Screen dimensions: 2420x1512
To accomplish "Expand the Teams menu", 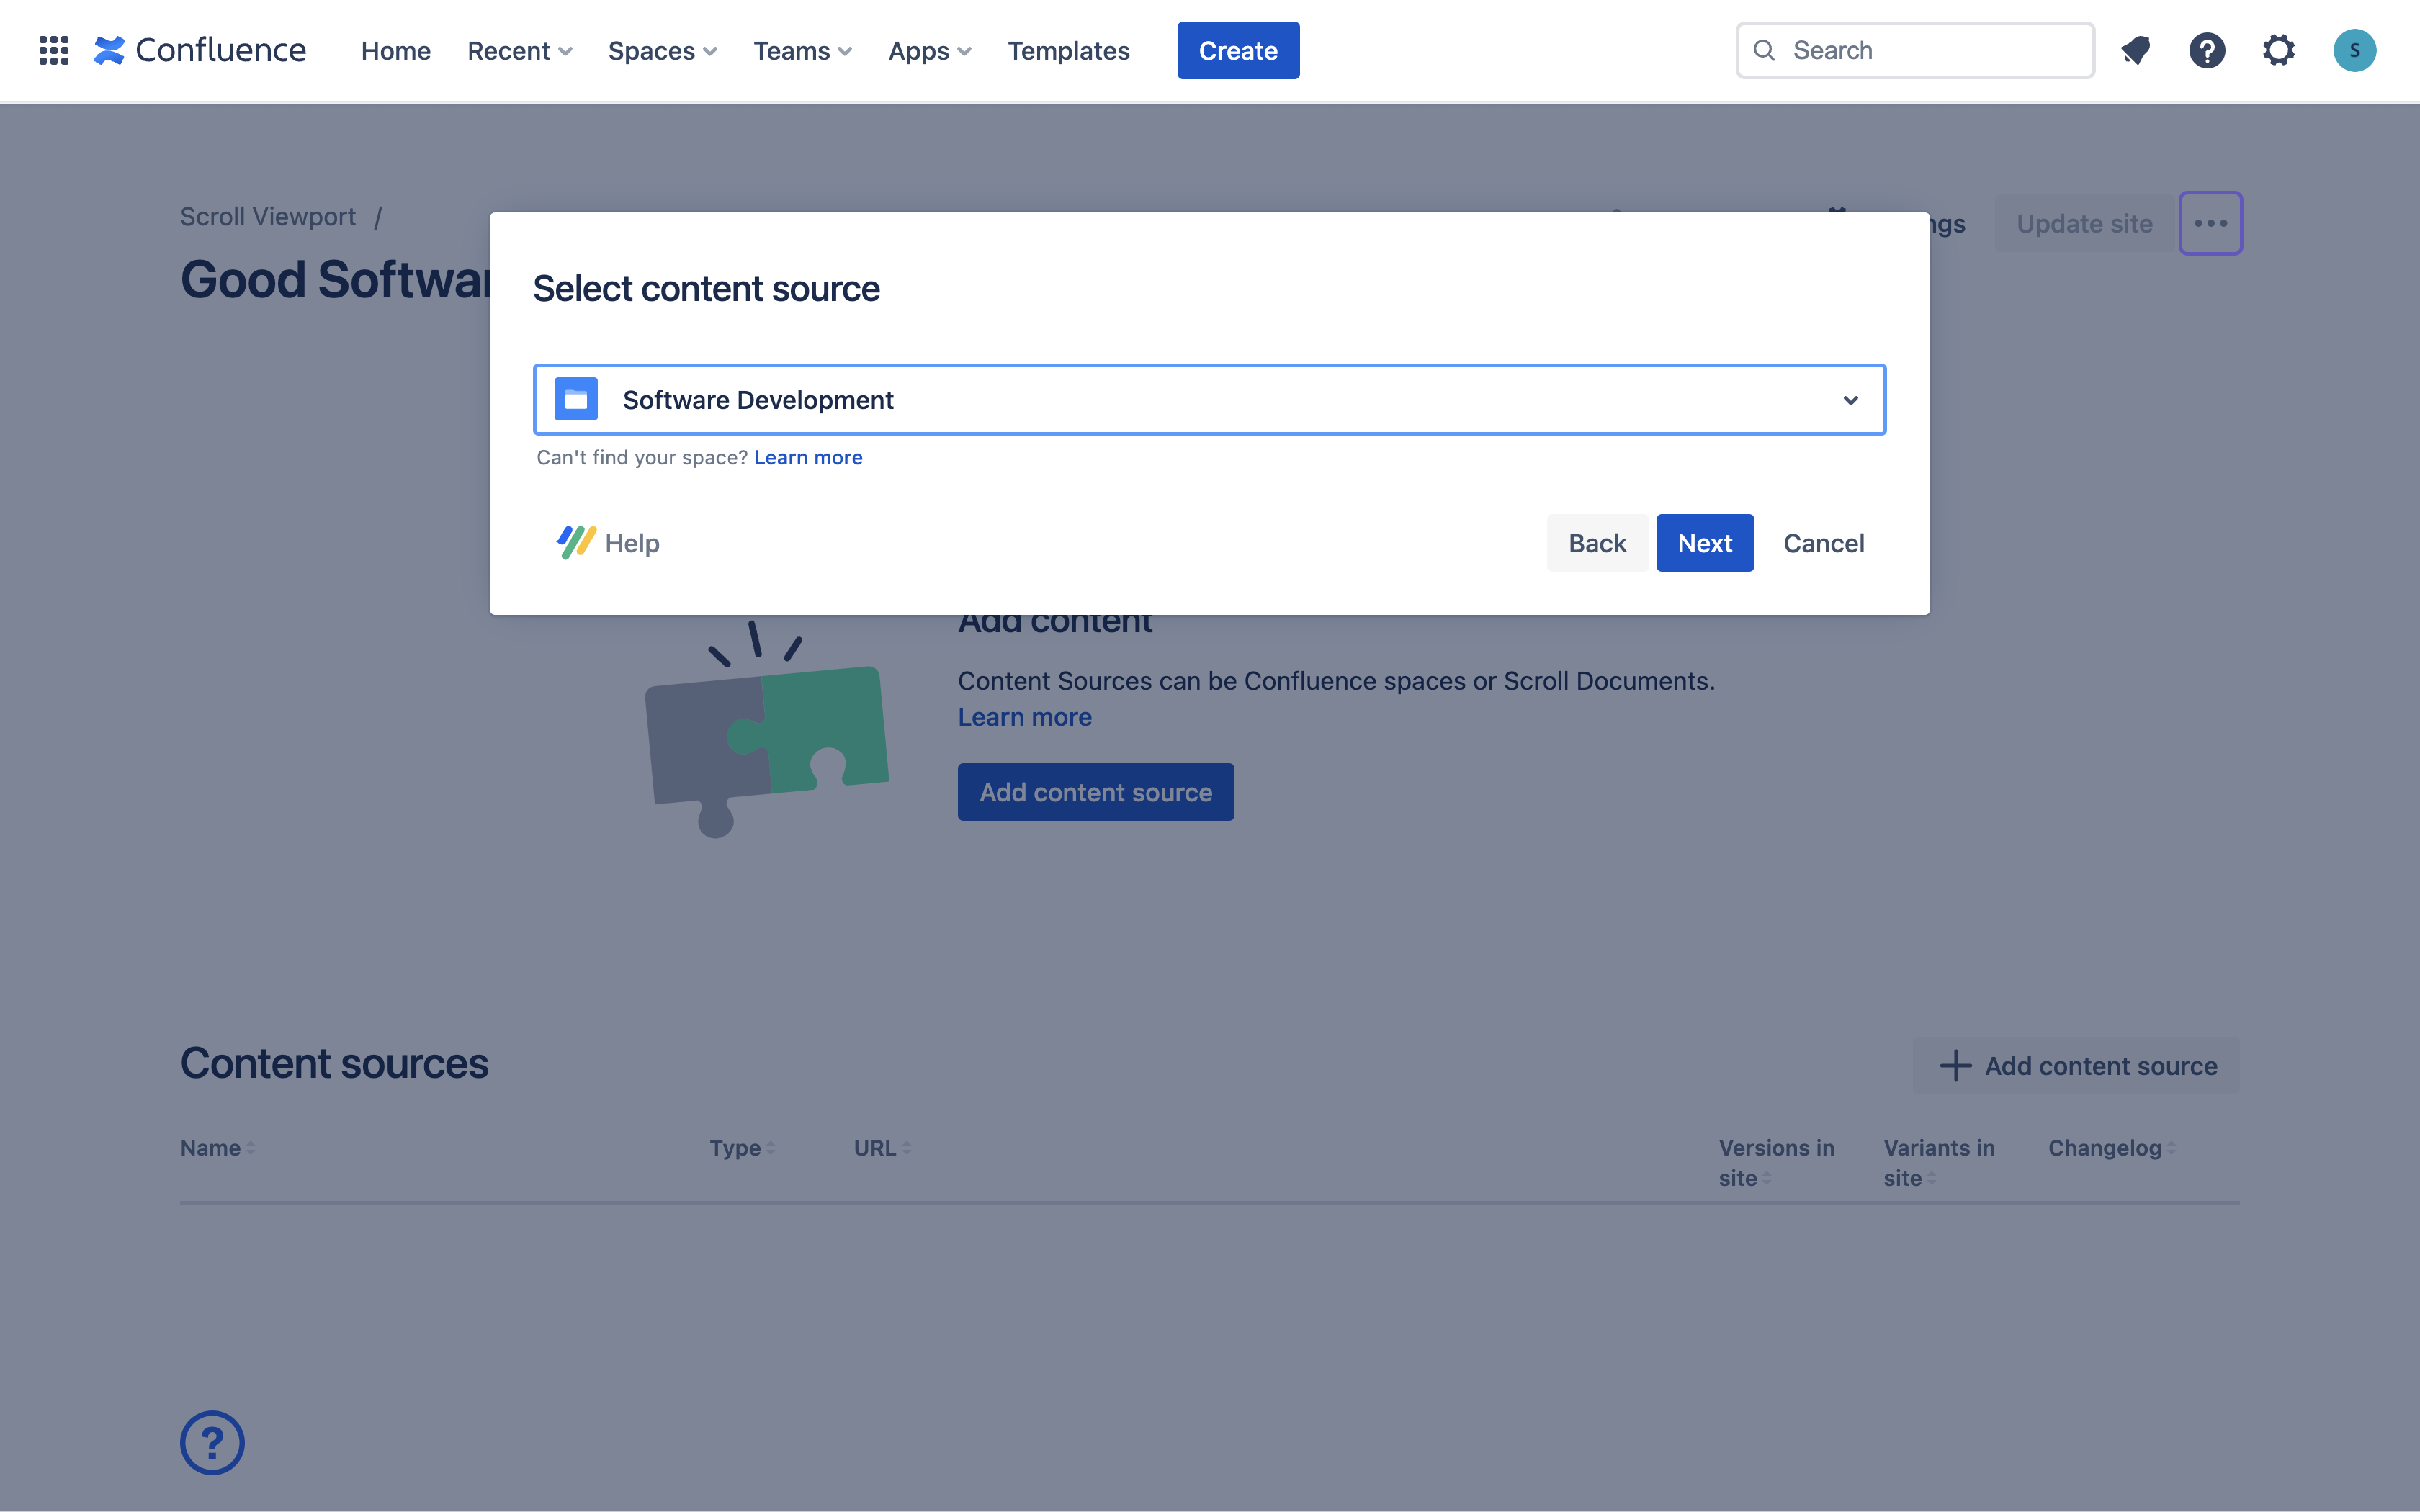I will click(x=802, y=50).
